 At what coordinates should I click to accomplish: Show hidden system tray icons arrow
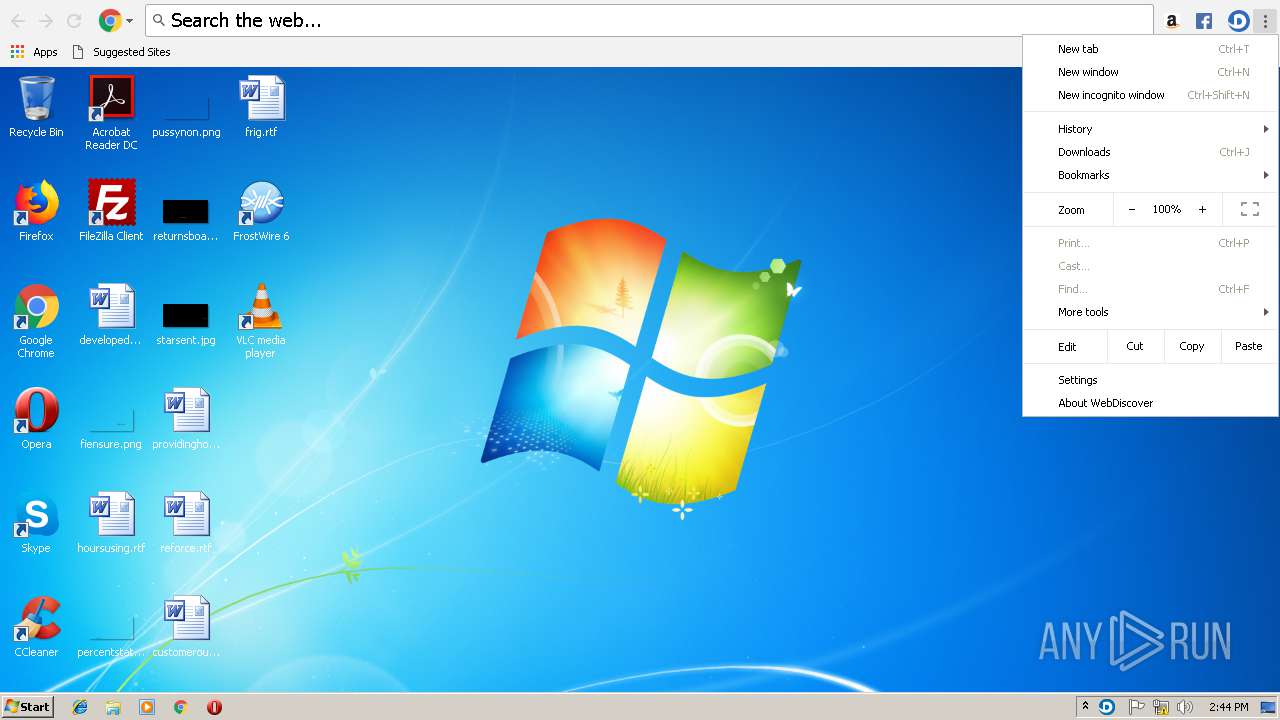(x=1085, y=707)
